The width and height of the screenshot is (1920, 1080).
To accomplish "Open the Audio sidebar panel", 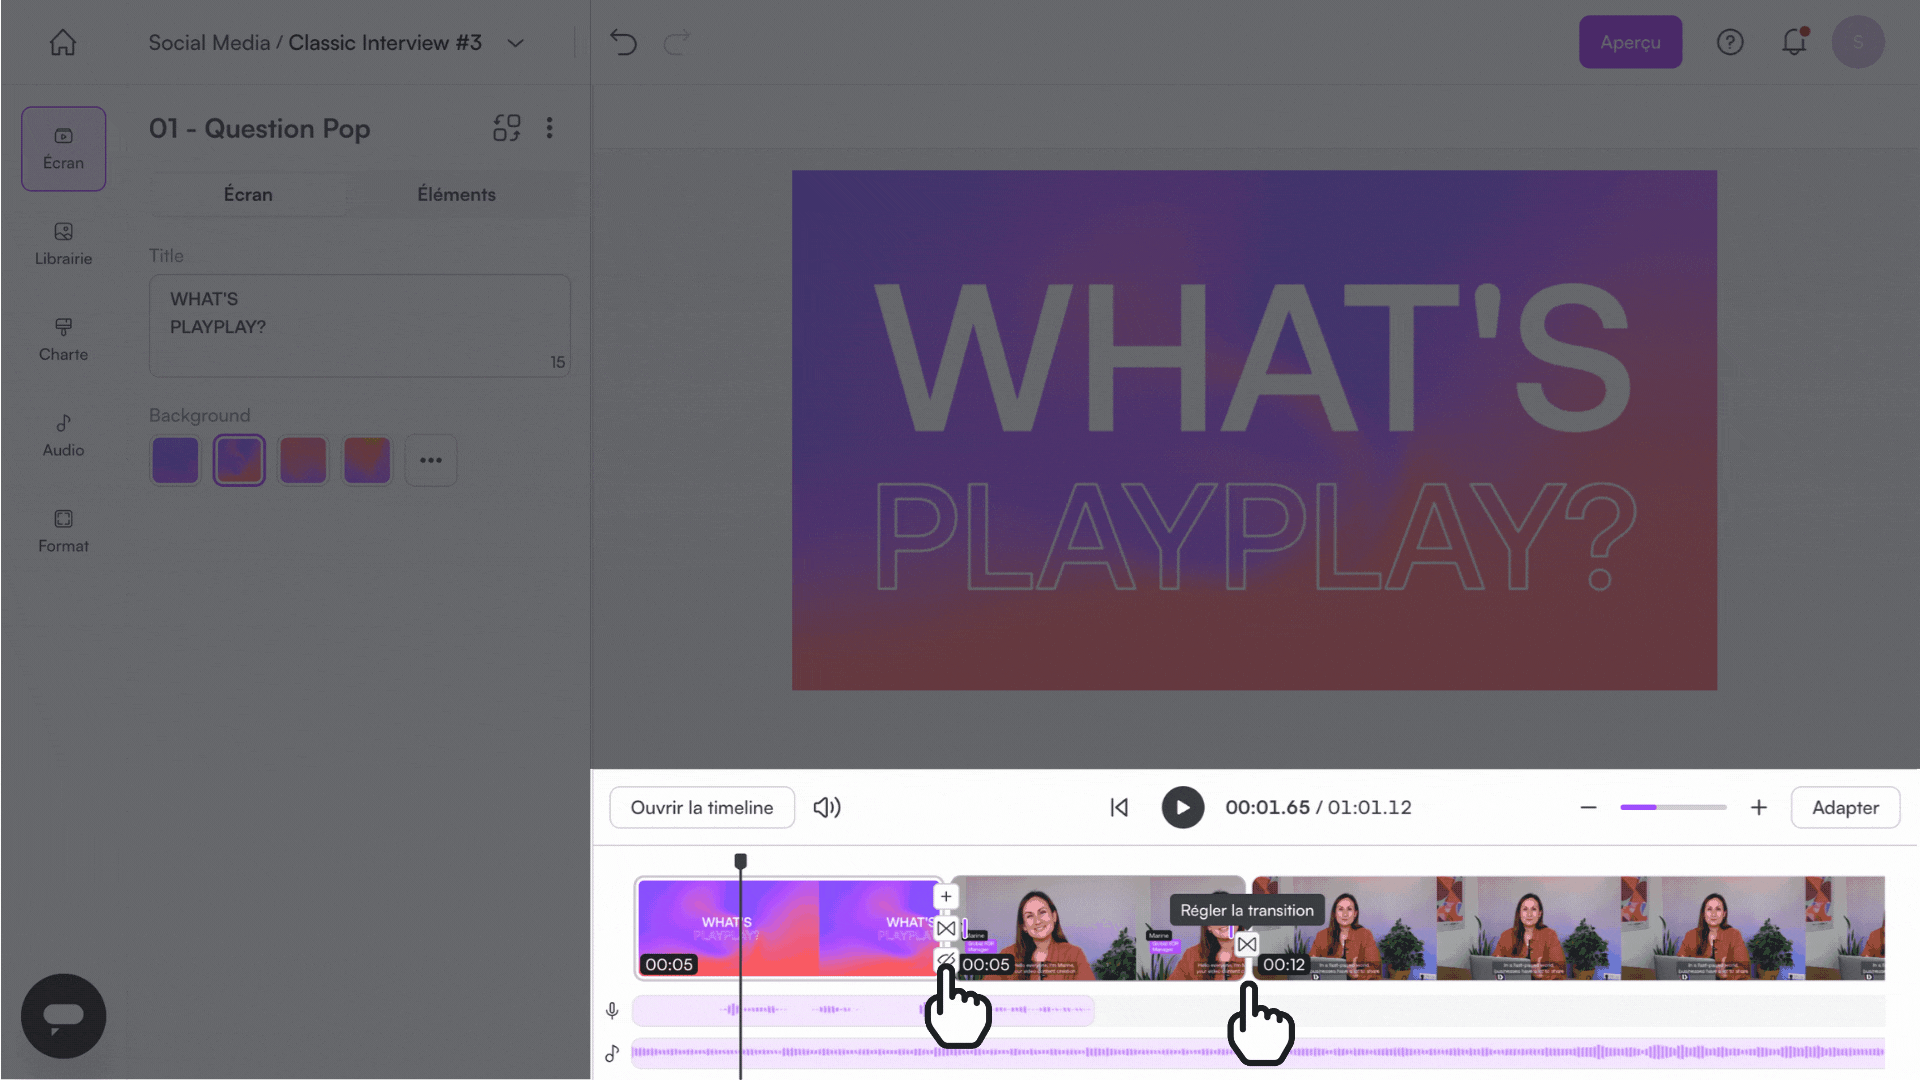I will click(63, 435).
